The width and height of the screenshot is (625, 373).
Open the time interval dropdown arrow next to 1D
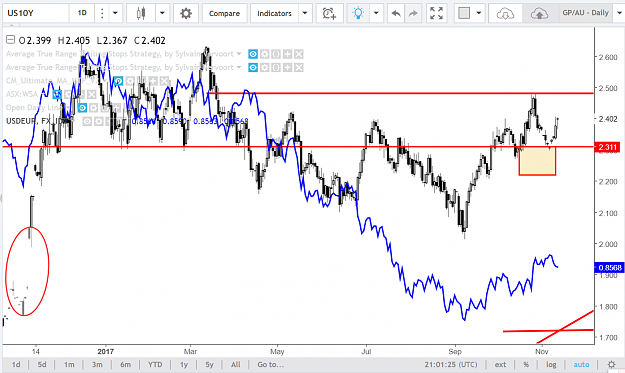115,14
